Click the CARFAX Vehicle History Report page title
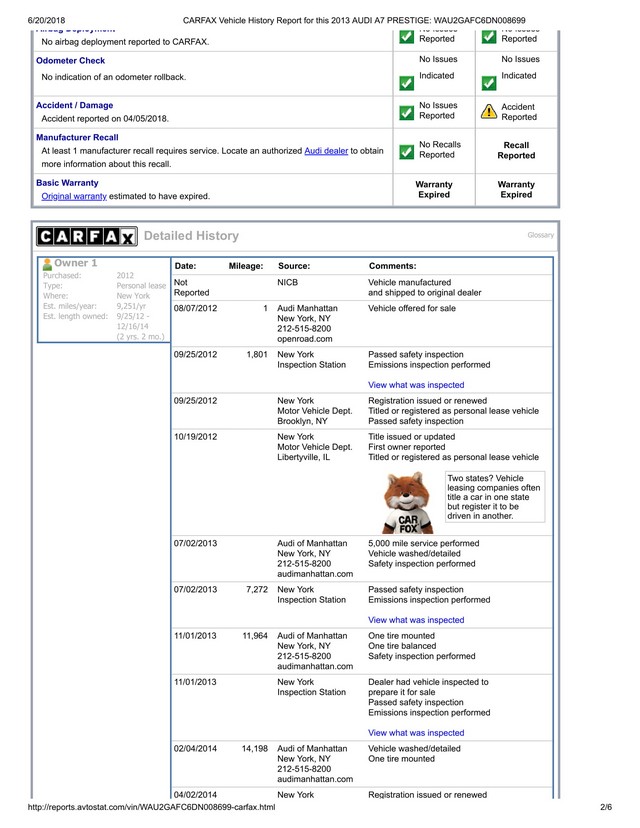The image size is (640, 828). pos(354,21)
